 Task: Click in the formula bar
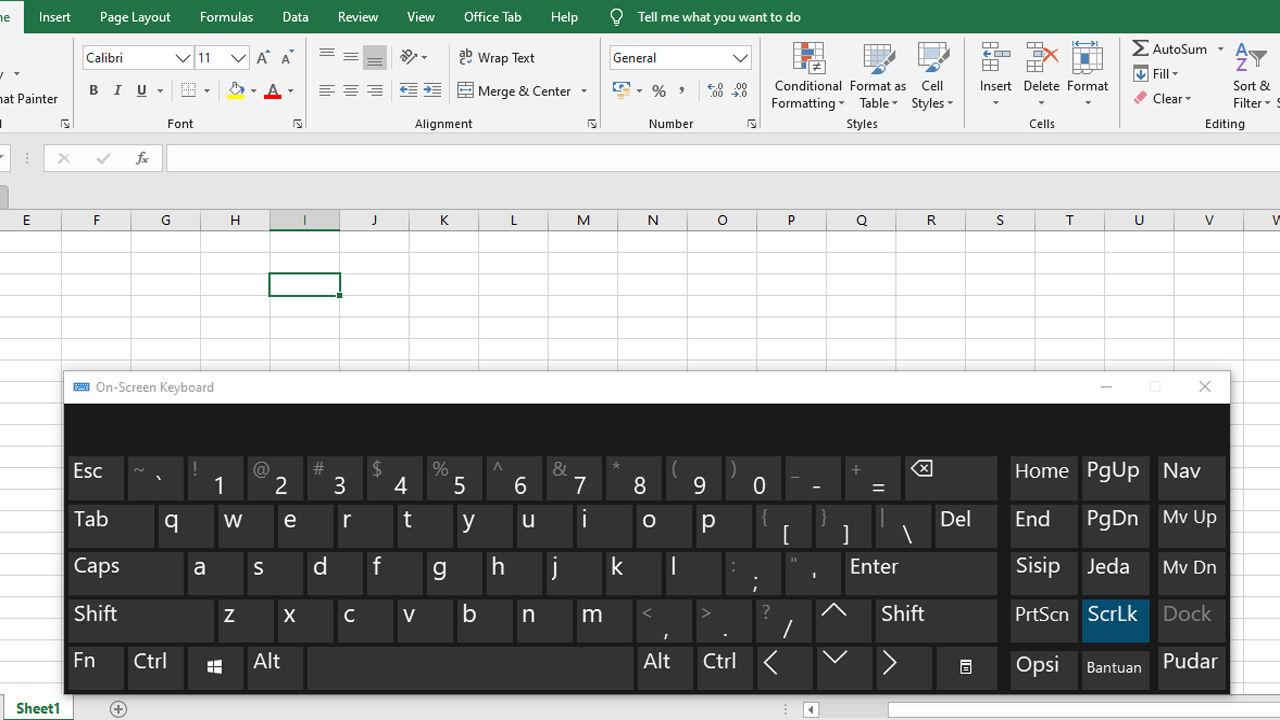(722, 158)
